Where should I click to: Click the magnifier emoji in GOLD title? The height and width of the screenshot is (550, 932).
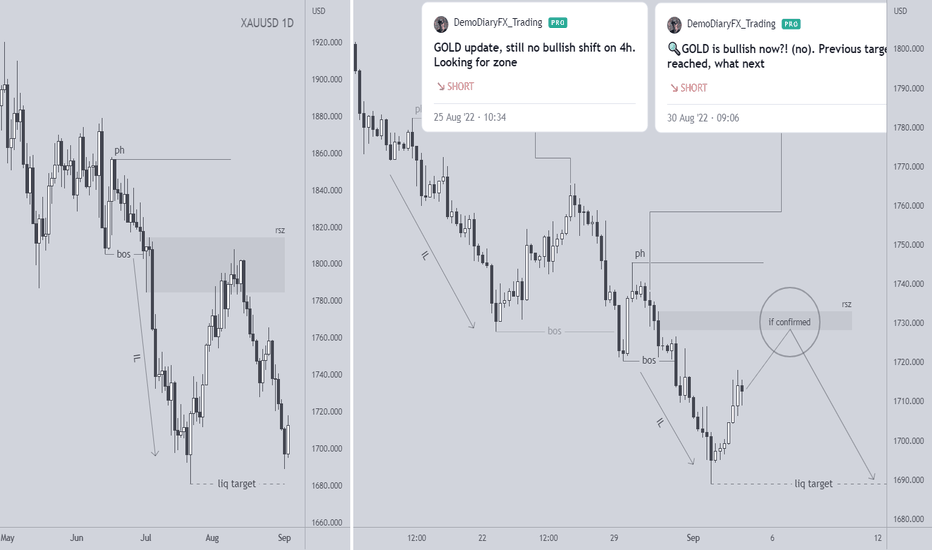(673, 48)
